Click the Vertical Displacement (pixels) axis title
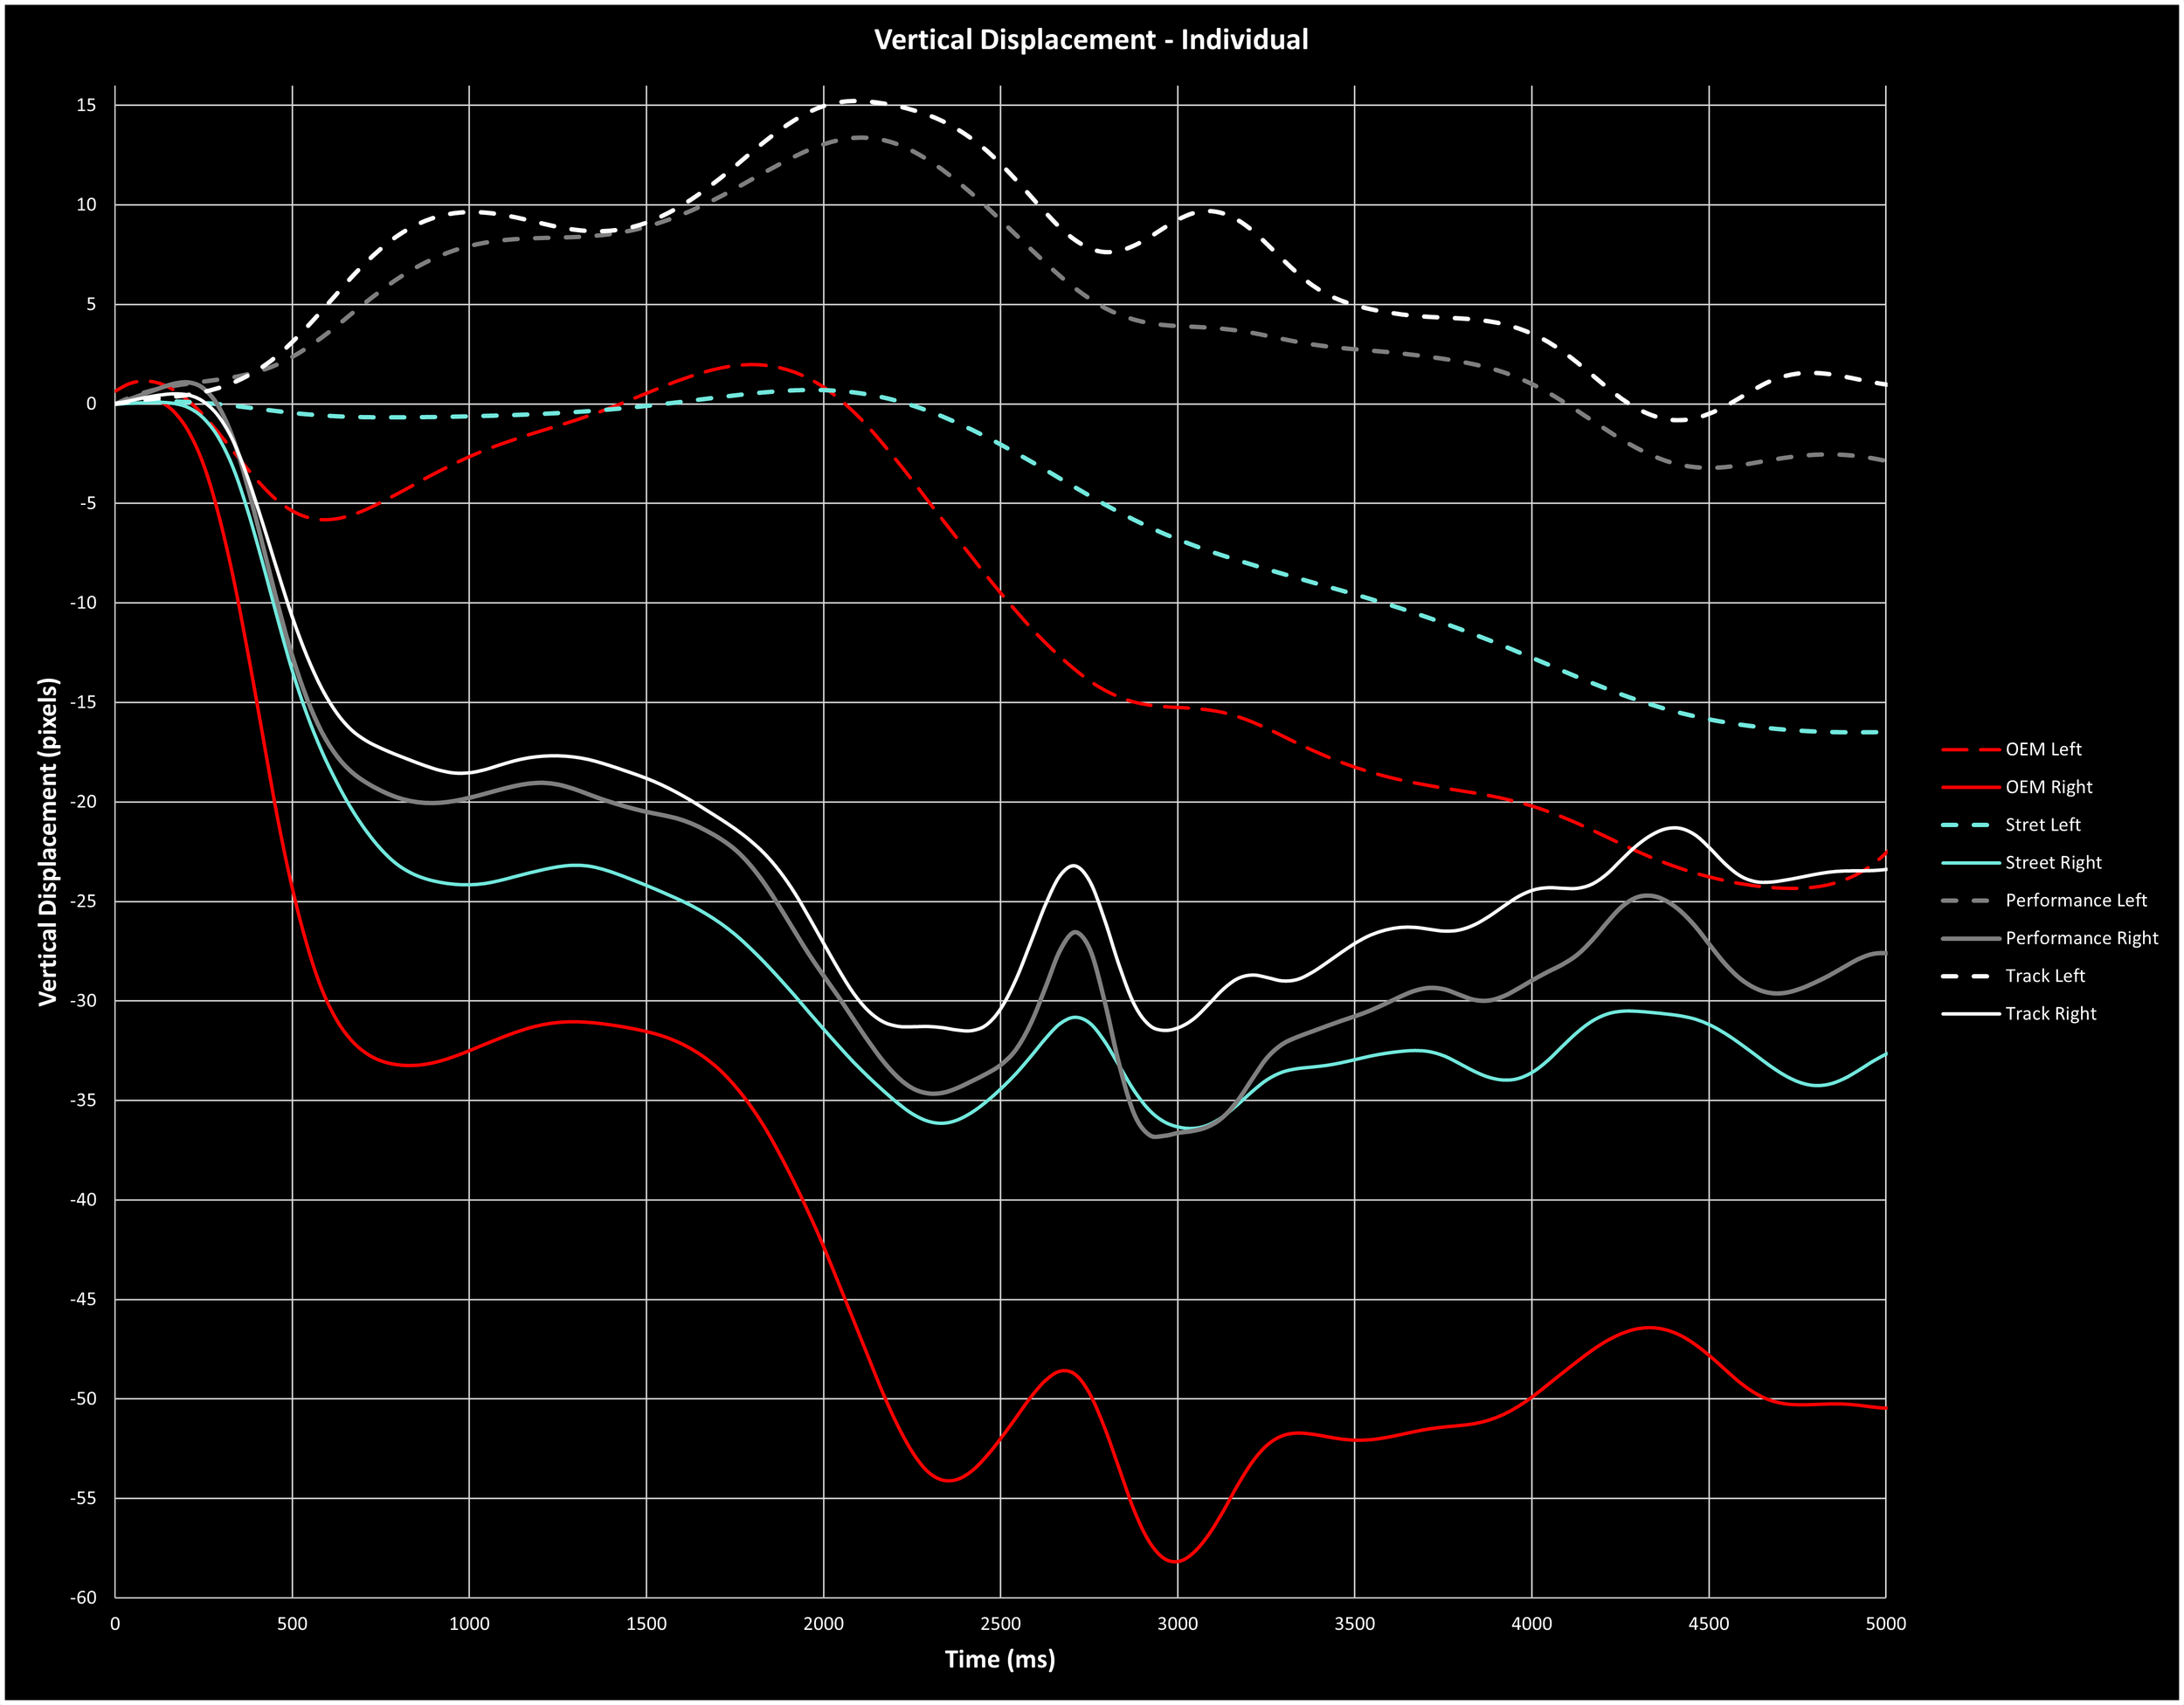Image resolution: width=2184 pixels, height=1705 pixels. click(x=48, y=842)
